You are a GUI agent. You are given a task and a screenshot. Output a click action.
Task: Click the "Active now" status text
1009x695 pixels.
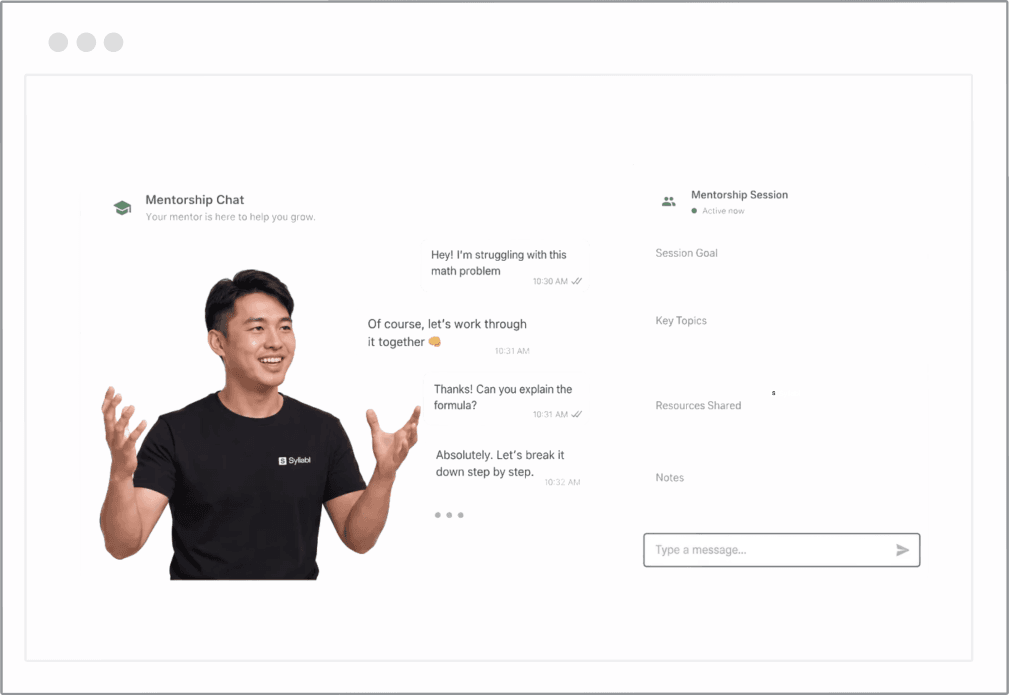tap(723, 211)
